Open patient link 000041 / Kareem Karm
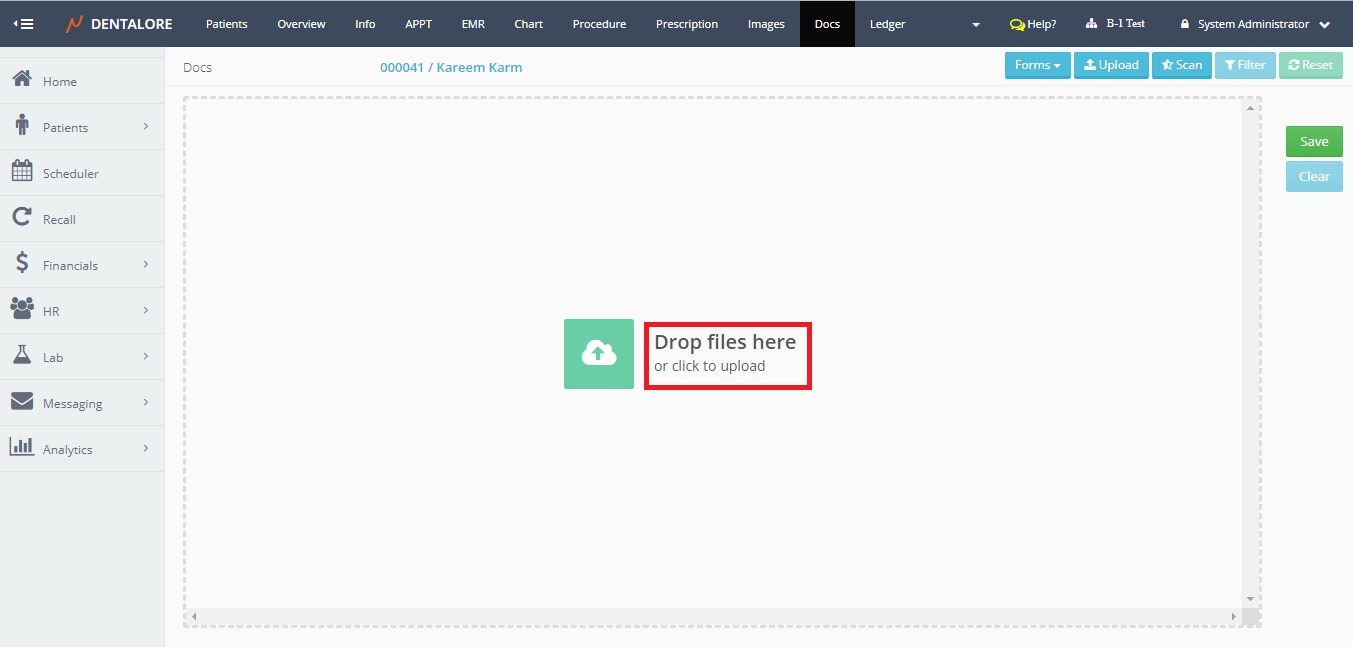This screenshot has width=1353, height=647. coord(451,68)
